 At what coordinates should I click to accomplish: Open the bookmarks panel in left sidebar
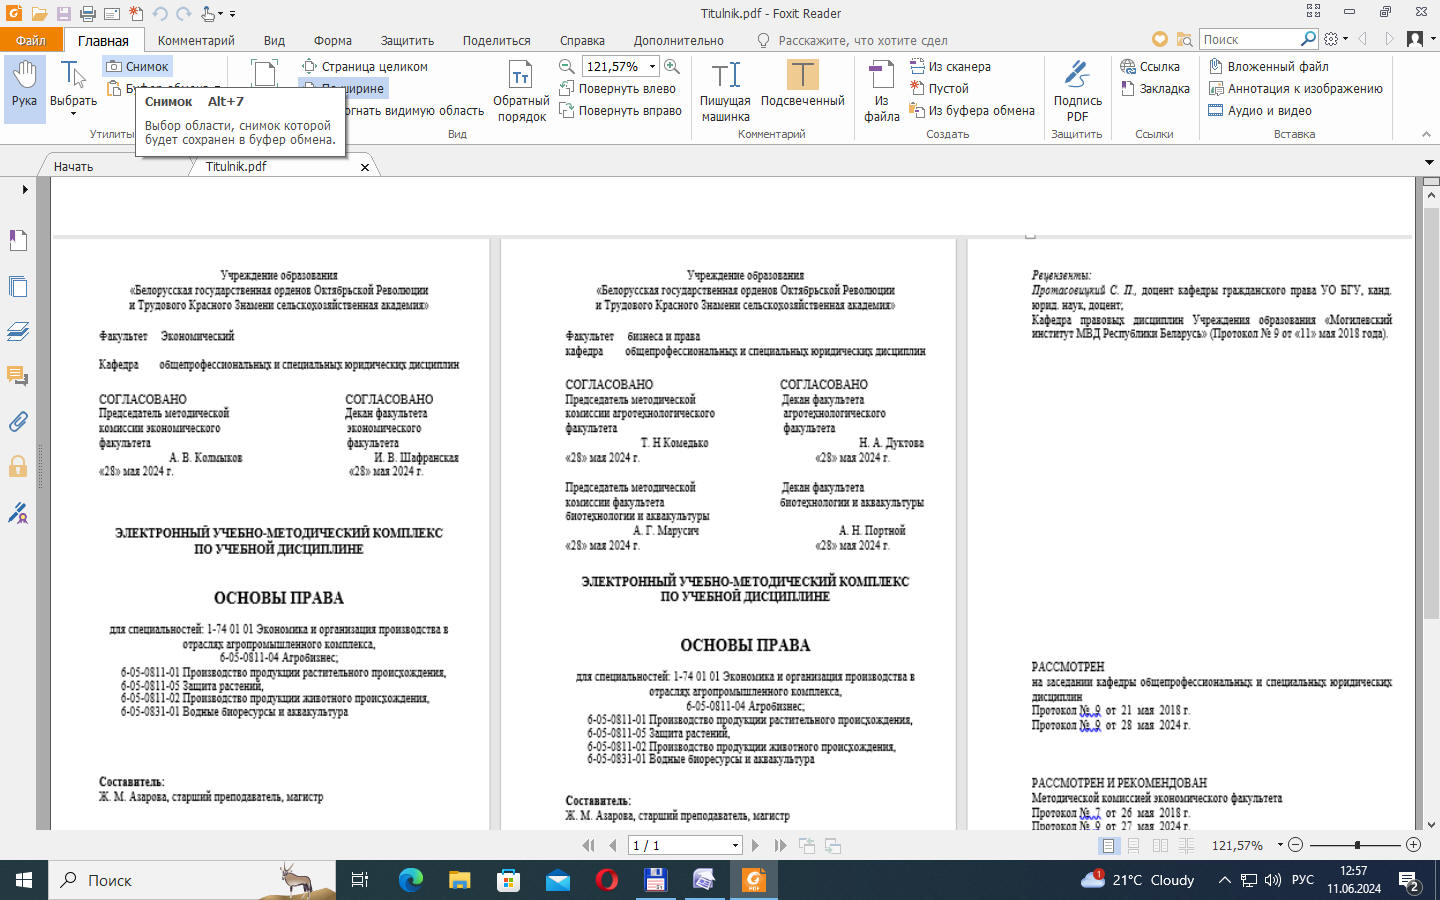click(x=18, y=240)
